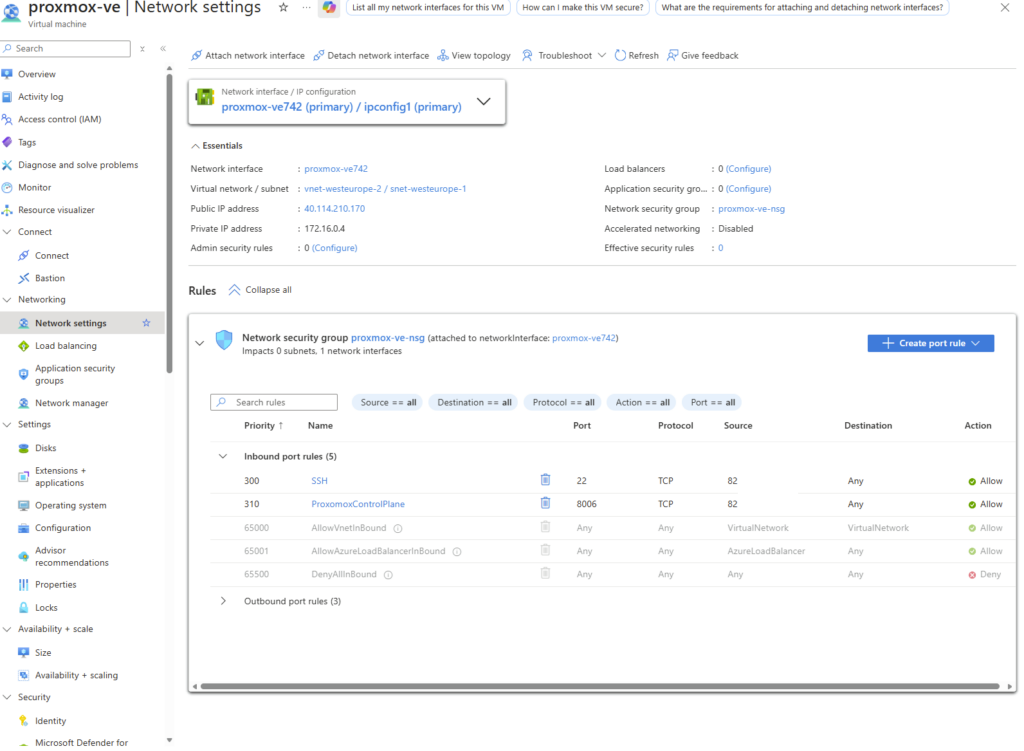Open Load balancing in sidebar
1024x751 pixels.
(x=65, y=345)
